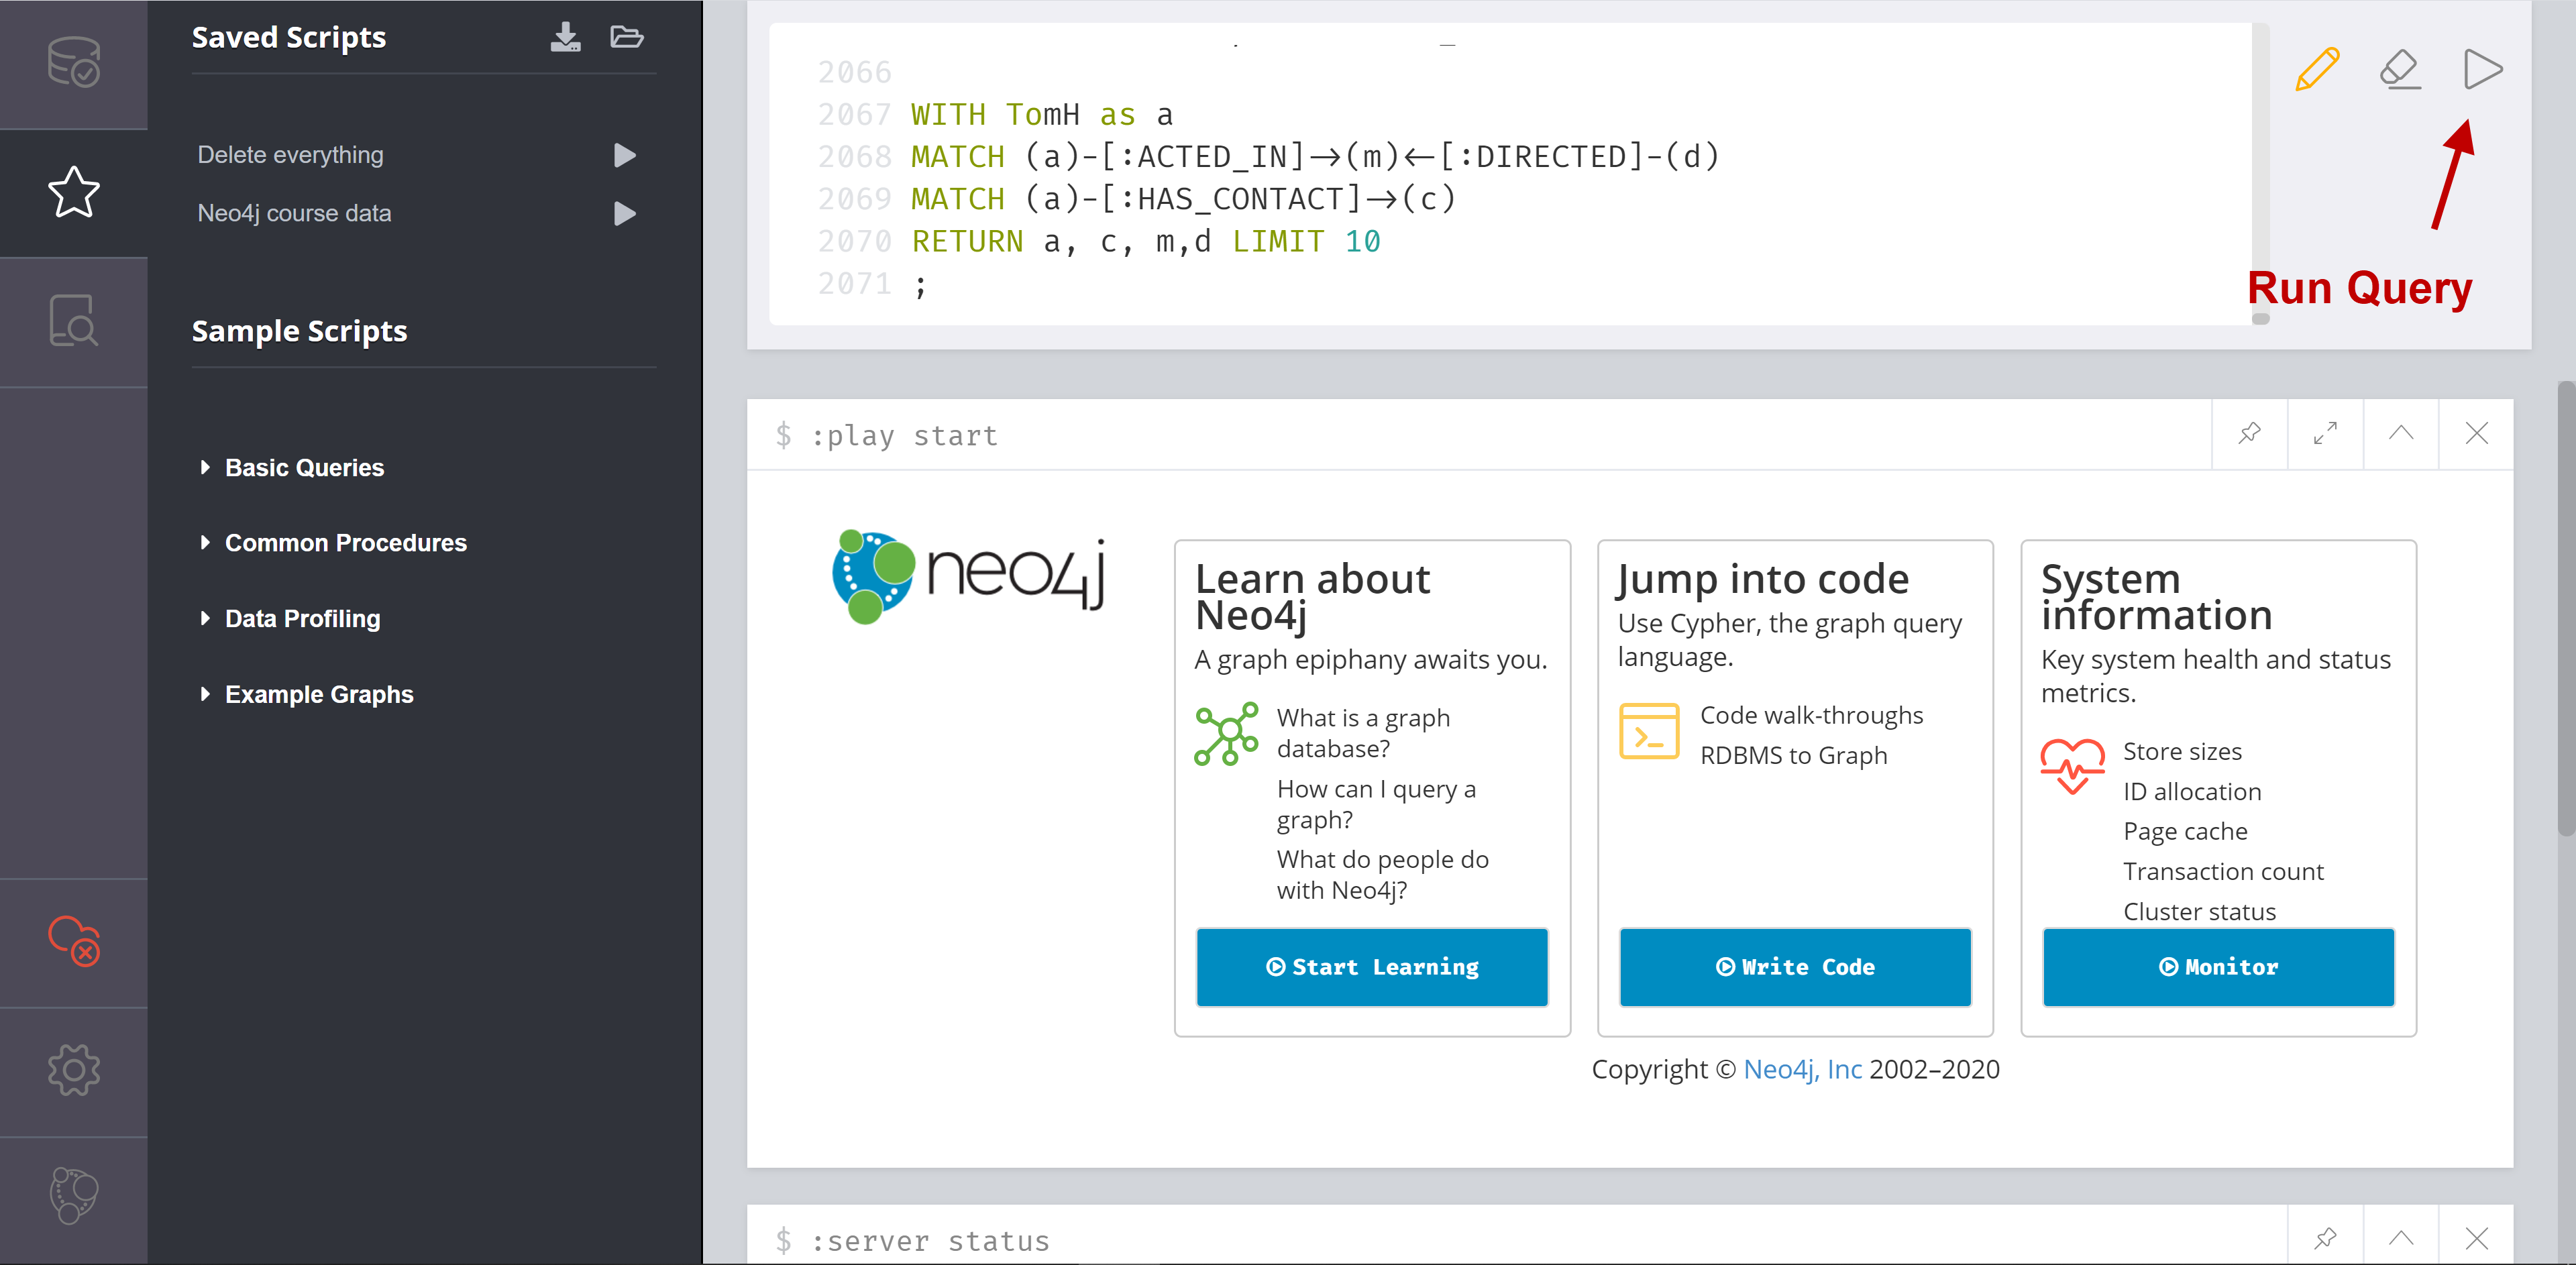Open the database icon in the sidebar
This screenshot has height=1265, width=2576.
click(x=74, y=62)
